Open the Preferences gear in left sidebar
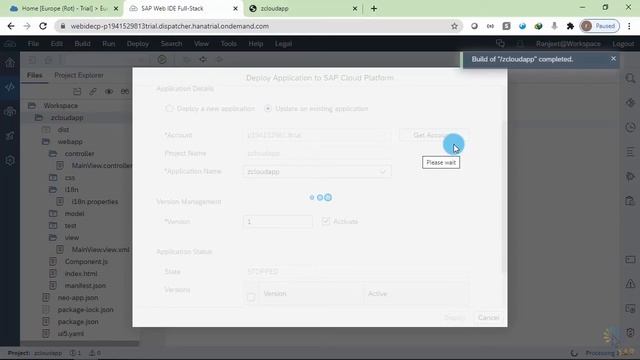The height and width of the screenshot is (360, 640). click(x=10, y=160)
